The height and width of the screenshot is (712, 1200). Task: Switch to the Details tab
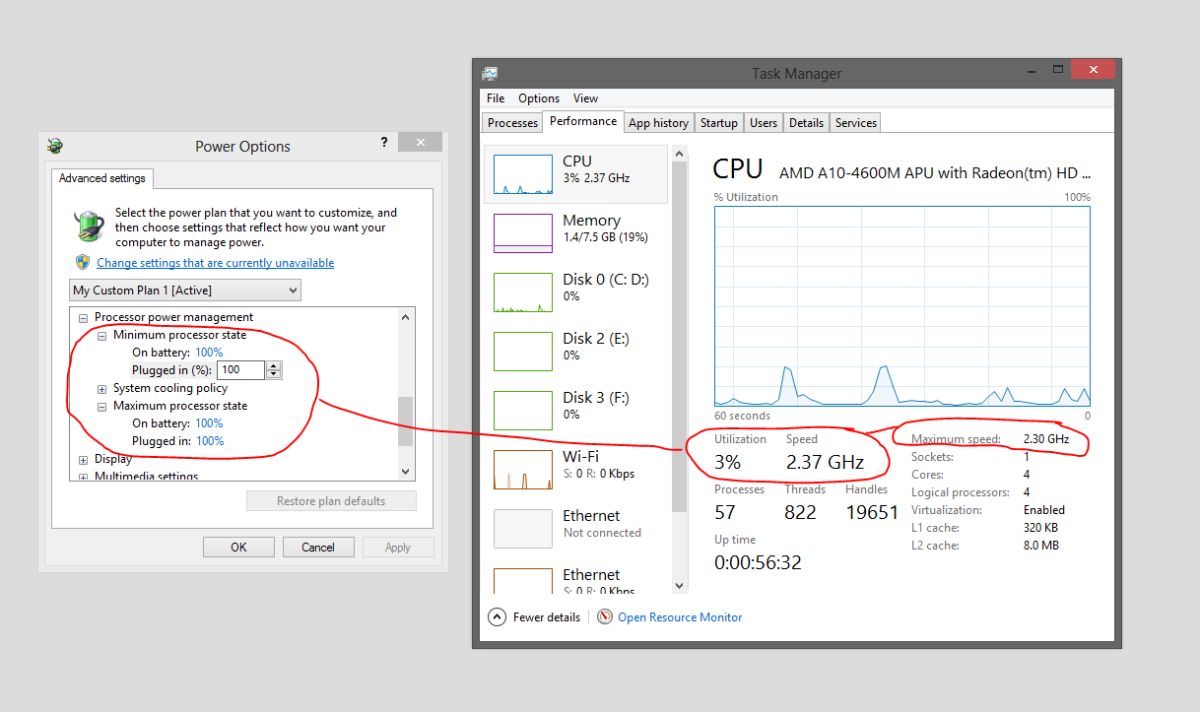pos(806,123)
